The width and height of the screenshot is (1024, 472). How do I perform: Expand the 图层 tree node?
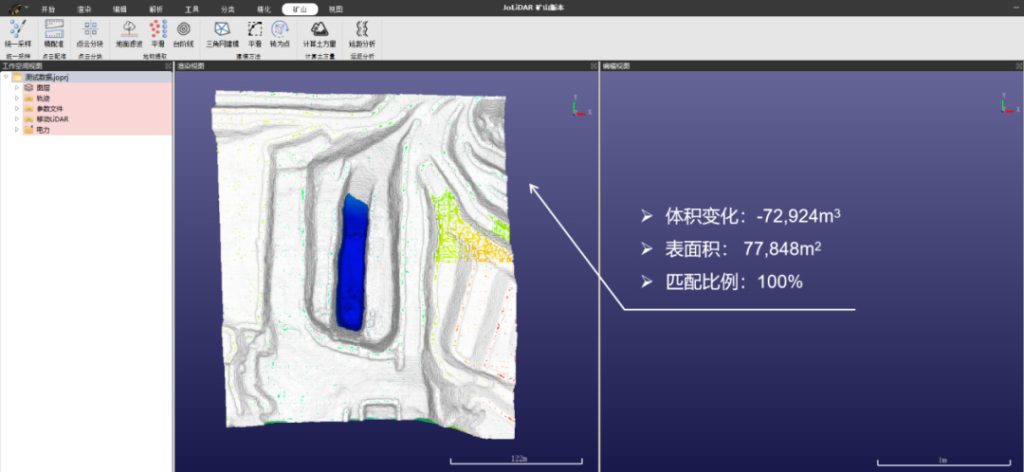[17, 88]
